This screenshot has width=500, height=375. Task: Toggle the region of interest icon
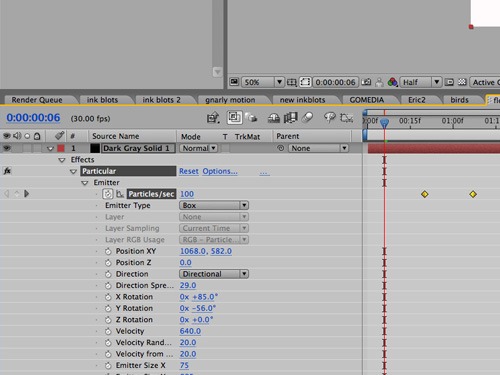click(305, 82)
